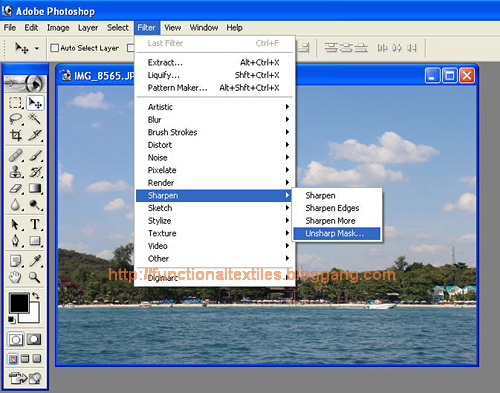Select the Move tool in the toolbox
The image size is (500, 393).
point(35,103)
